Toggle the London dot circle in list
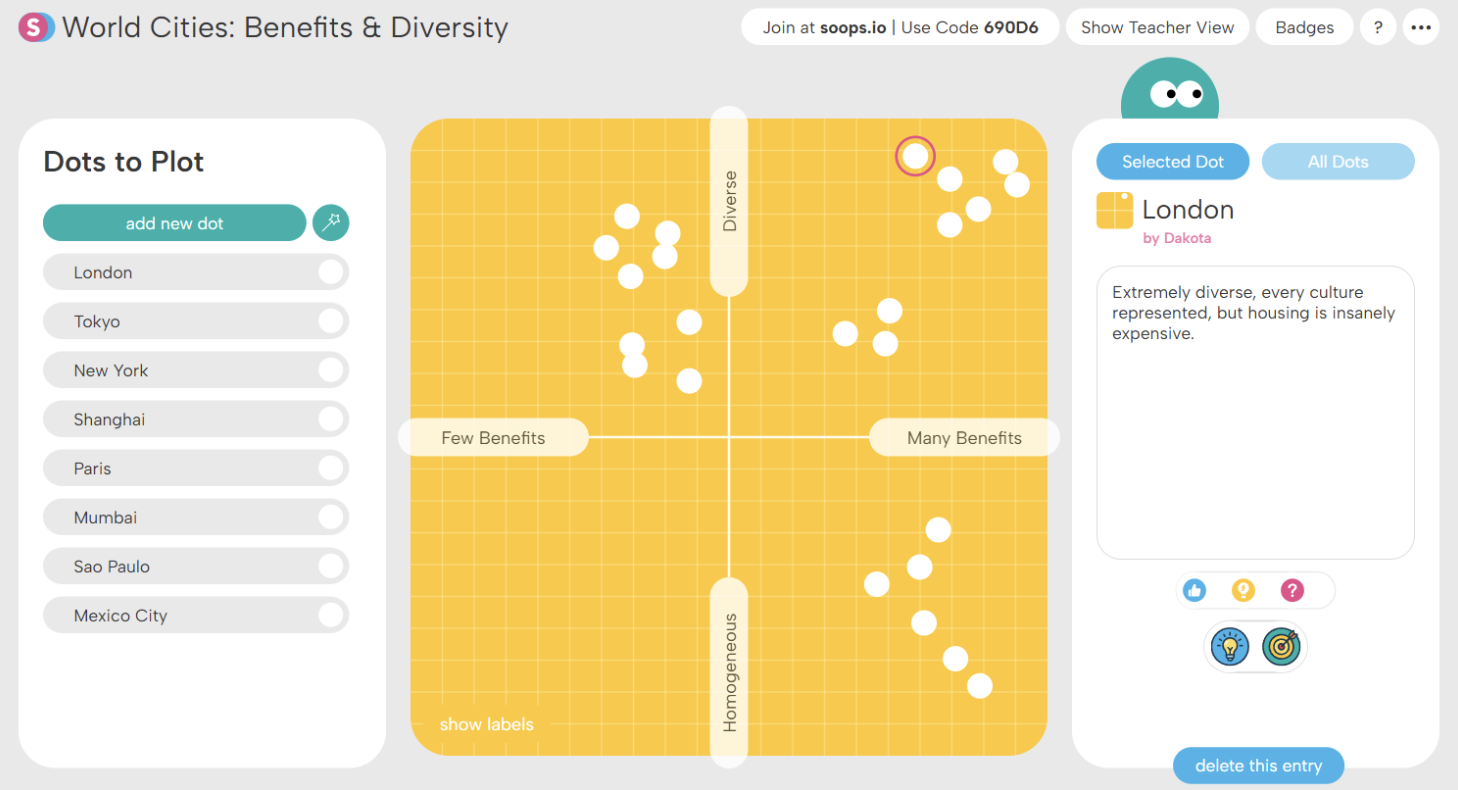 point(331,272)
